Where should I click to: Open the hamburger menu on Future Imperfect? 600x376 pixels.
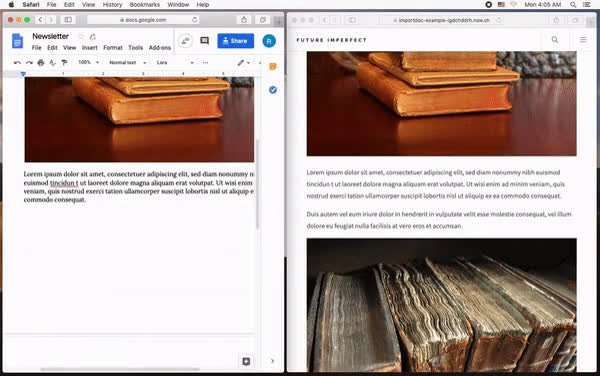[583, 39]
